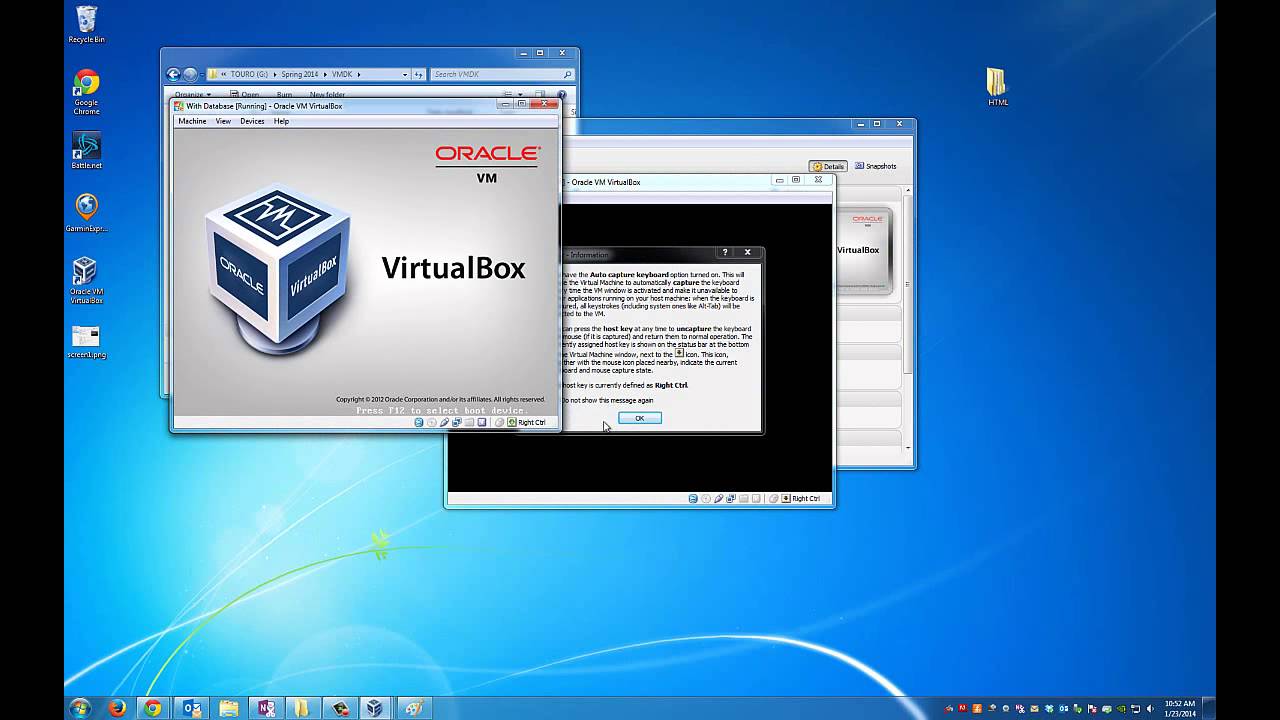Image resolution: width=1280 pixels, height=720 pixels.
Task: Go back in the VMDK Explorer window
Action: [x=173, y=74]
